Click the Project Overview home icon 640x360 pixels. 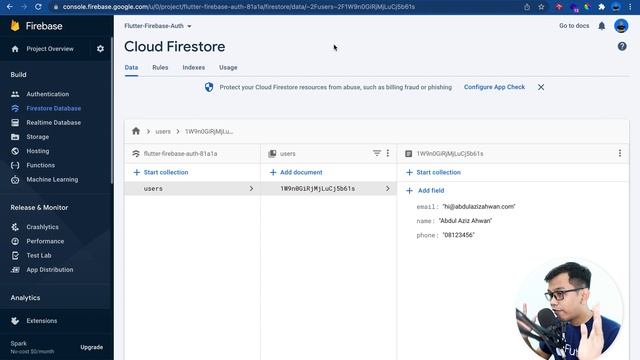pos(15,49)
